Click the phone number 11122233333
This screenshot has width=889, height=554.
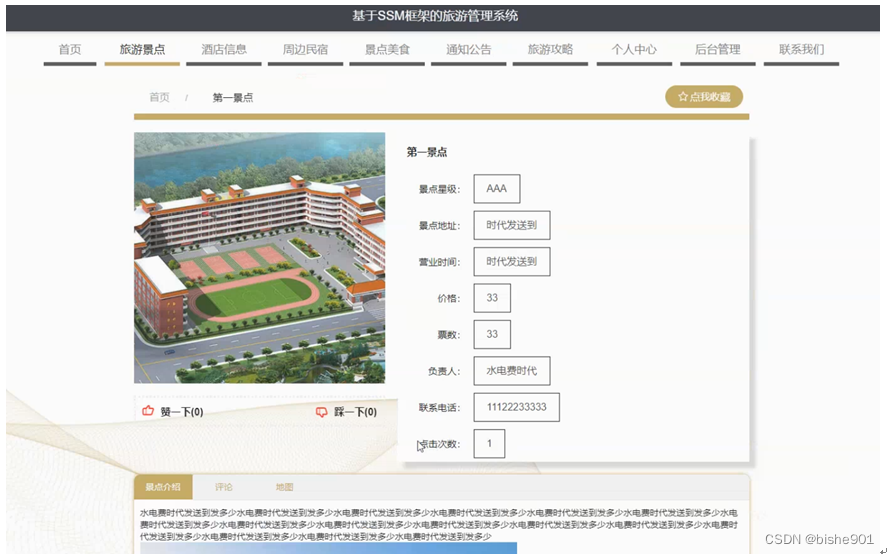517,407
